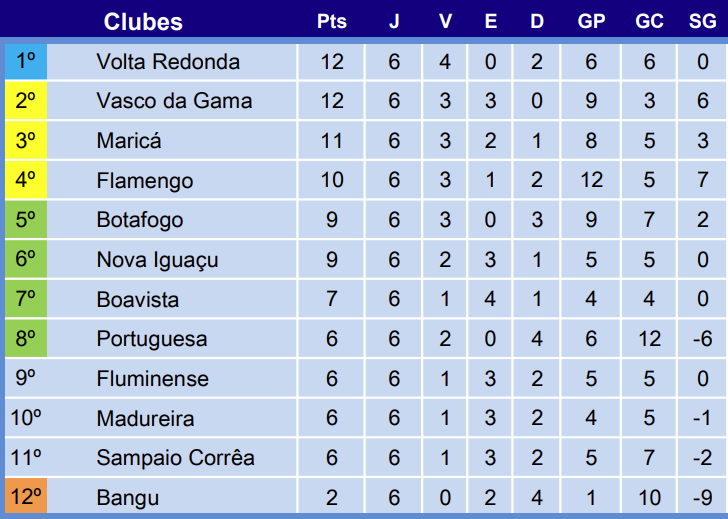Select Portuguesa's goal difference of -6

tap(702, 339)
